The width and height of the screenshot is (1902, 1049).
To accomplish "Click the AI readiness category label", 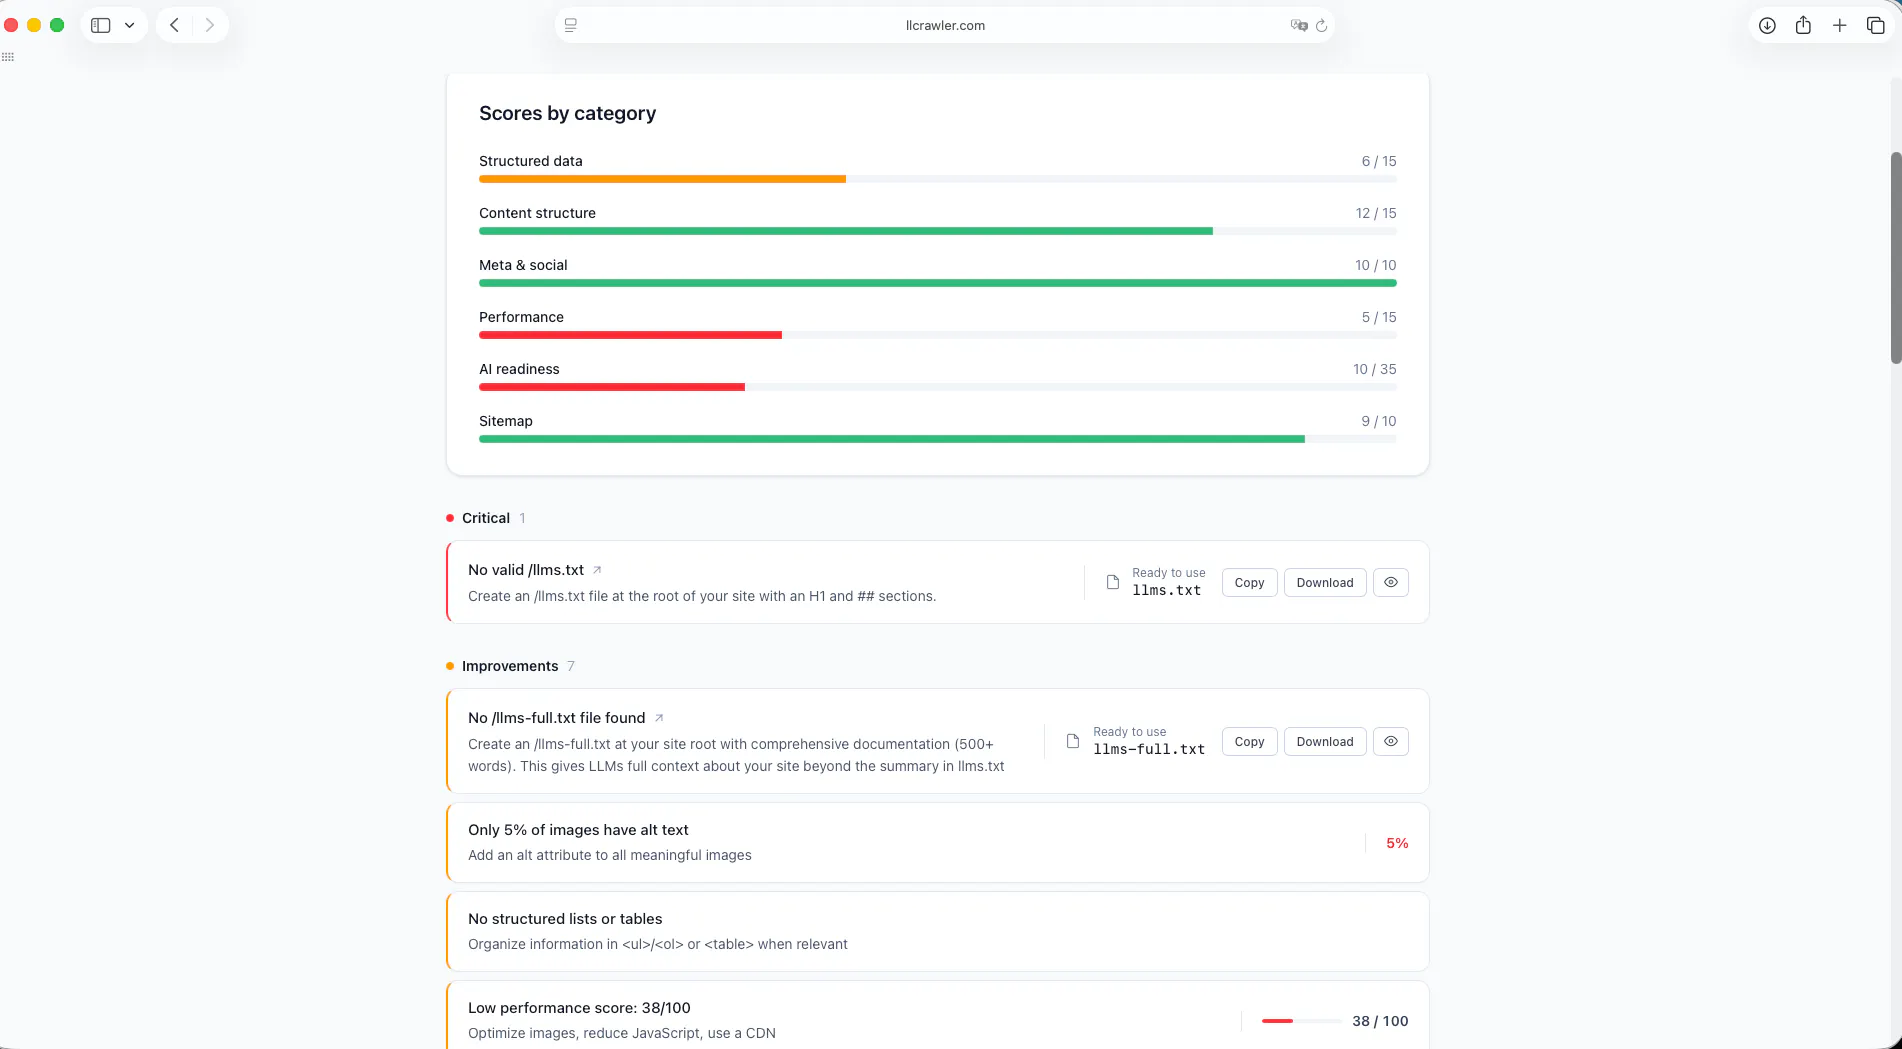I will 519,369.
